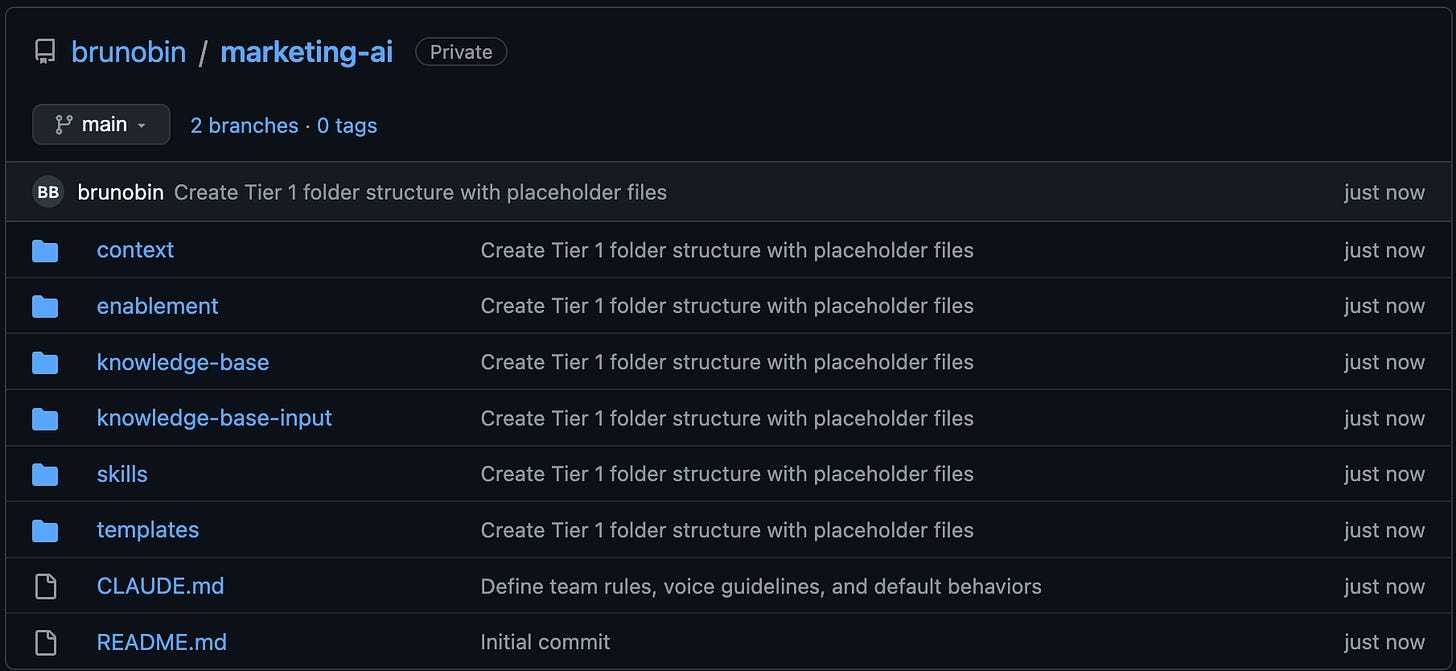1456x671 pixels.
Task: Click the Private label badge
Action: pyautogui.click(x=461, y=51)
